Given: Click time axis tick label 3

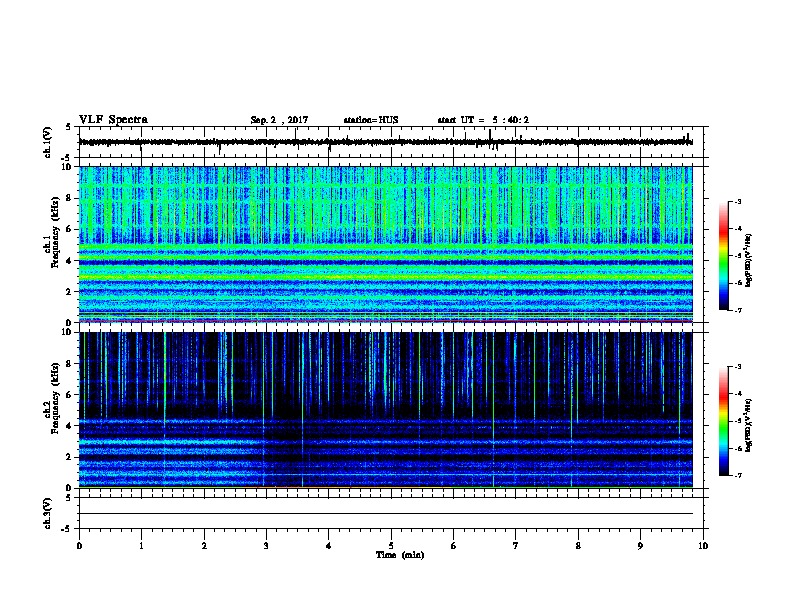Looking at the screenshot, I should (x=266, y=546).
